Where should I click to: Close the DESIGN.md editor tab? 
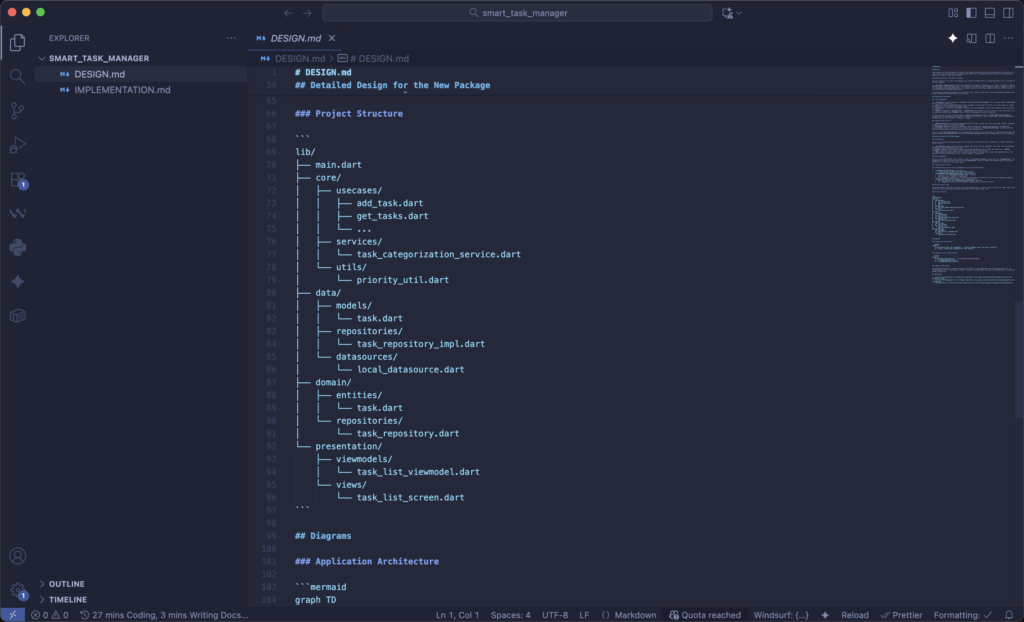pos(332,38)
